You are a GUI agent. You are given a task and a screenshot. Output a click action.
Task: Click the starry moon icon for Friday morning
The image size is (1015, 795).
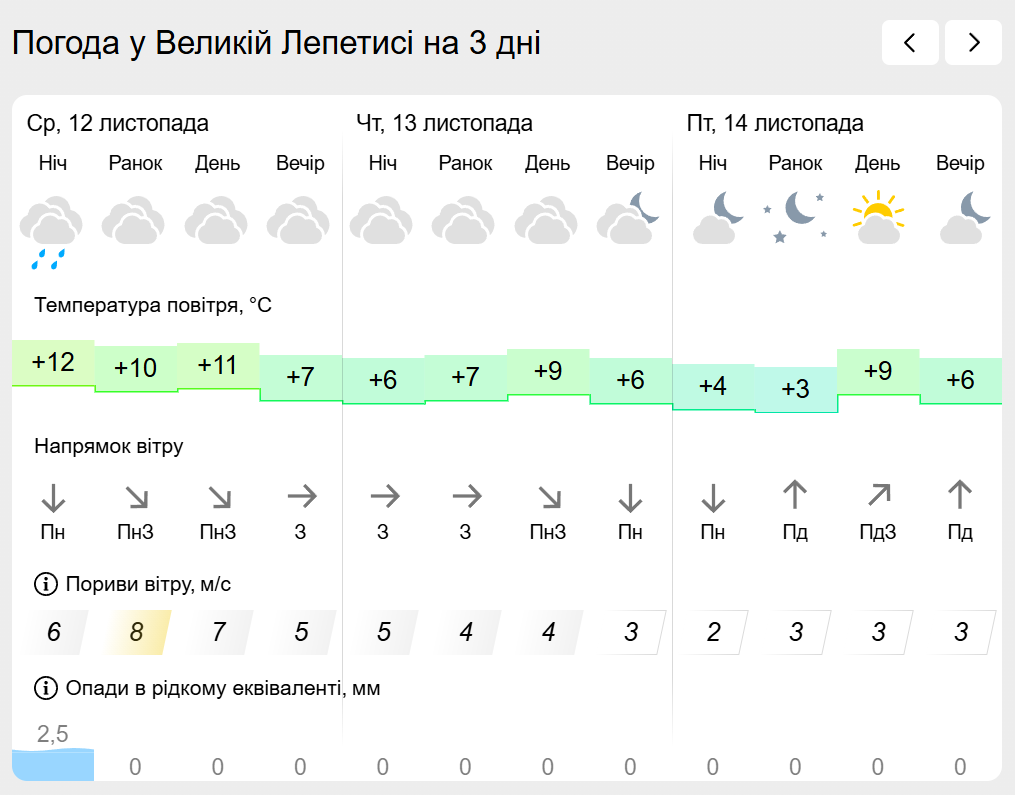(x=795, y=217)
